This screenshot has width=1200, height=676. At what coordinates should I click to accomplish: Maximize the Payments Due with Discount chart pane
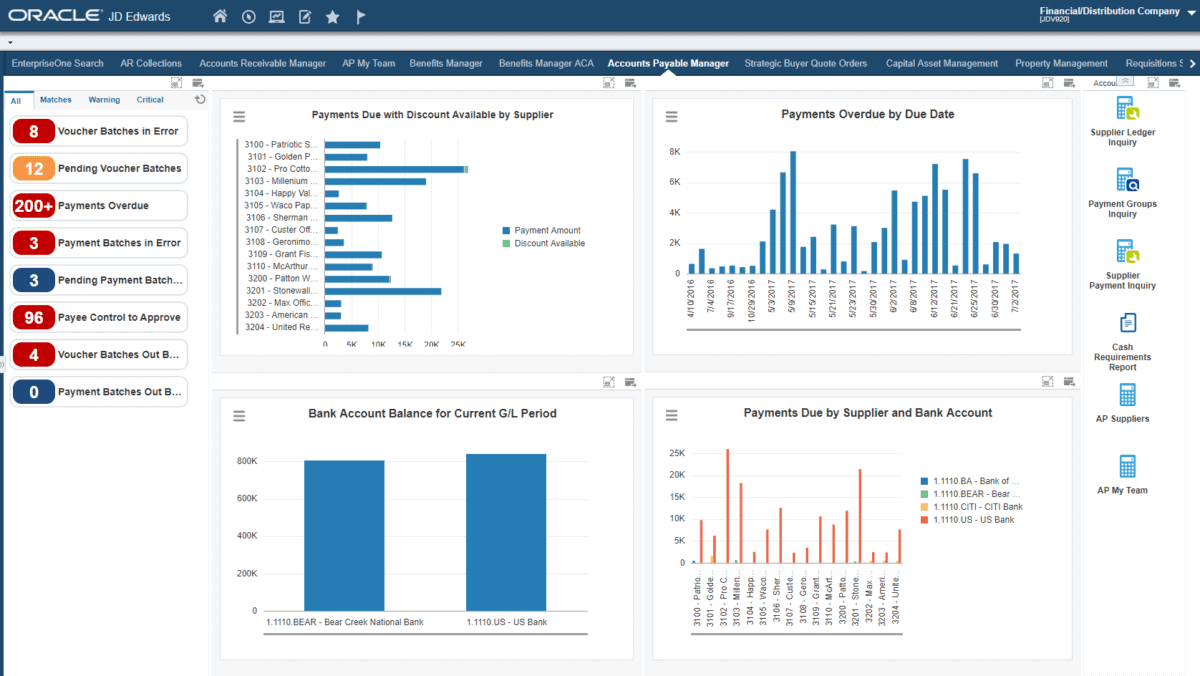point(608,83)
